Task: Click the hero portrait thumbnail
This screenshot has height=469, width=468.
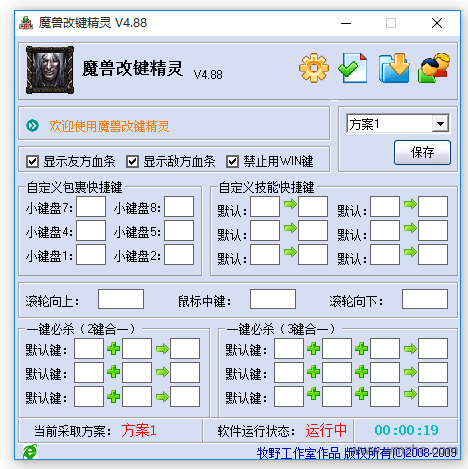Action: coord(50,70)
